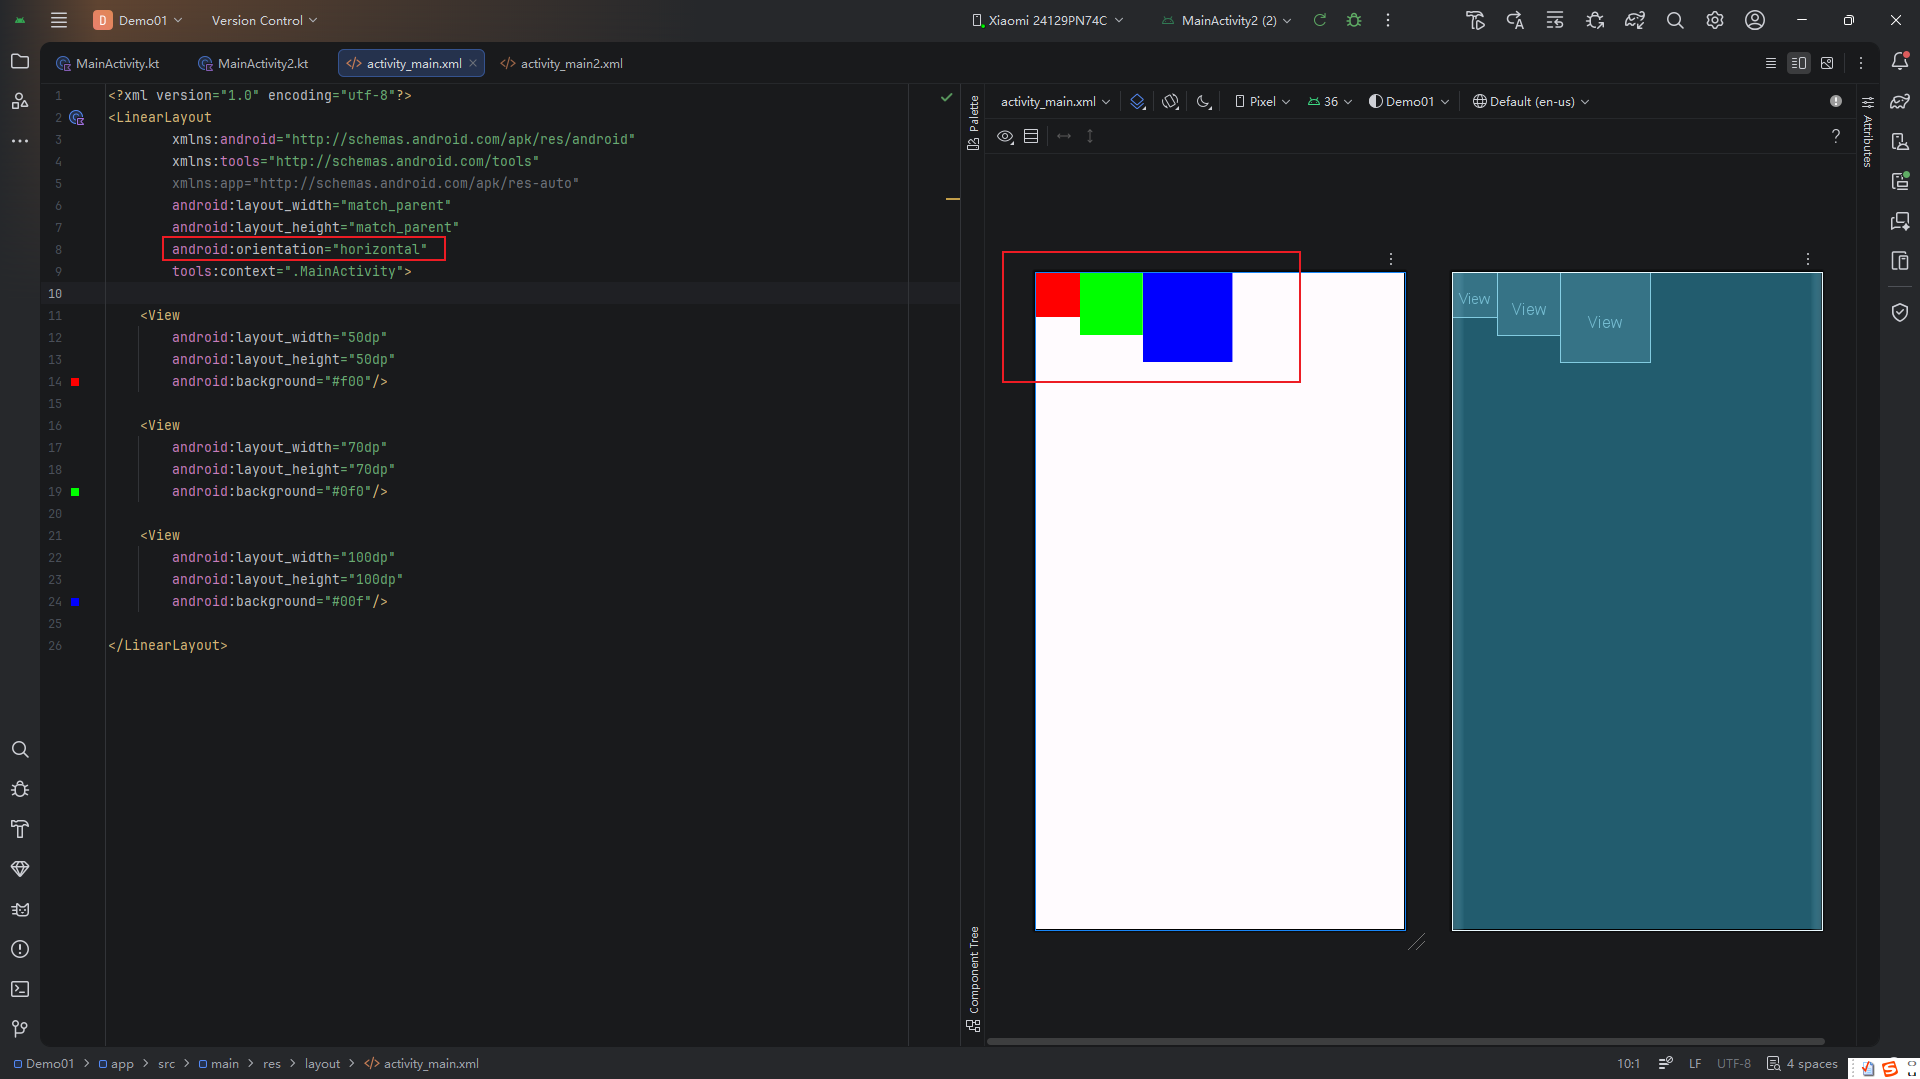Open the Pixel device preview dropdown
Image resolution: width=1920 pixels, height=1079 pixels.
1262,101
